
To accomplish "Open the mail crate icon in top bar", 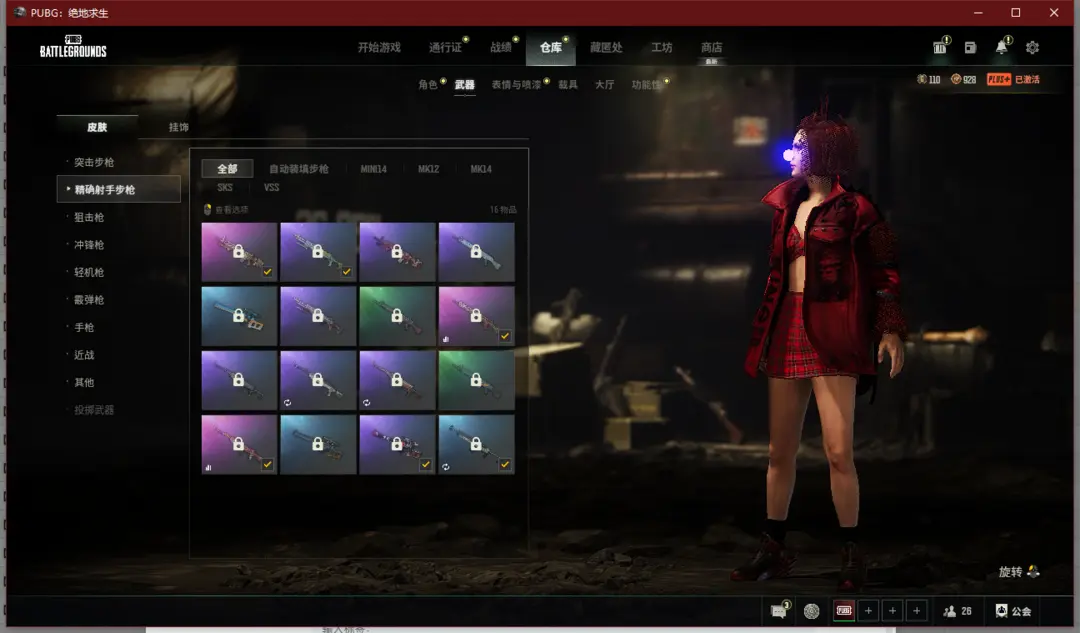I will [x=939, y=47].
